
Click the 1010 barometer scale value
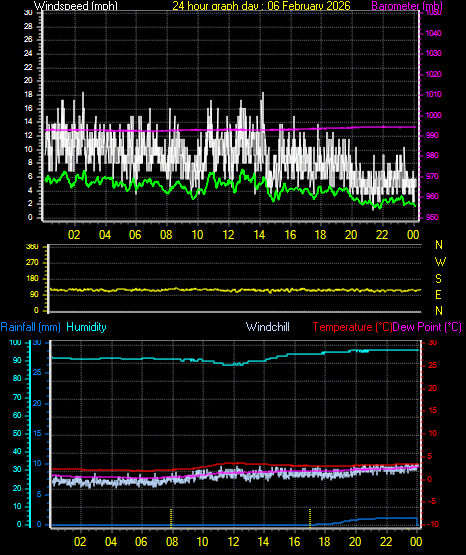point(433,95)
